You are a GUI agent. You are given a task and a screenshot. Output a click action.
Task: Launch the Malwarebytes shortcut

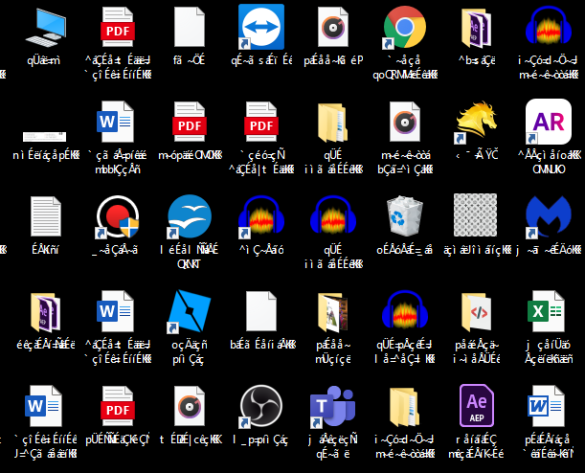point(548,217)
